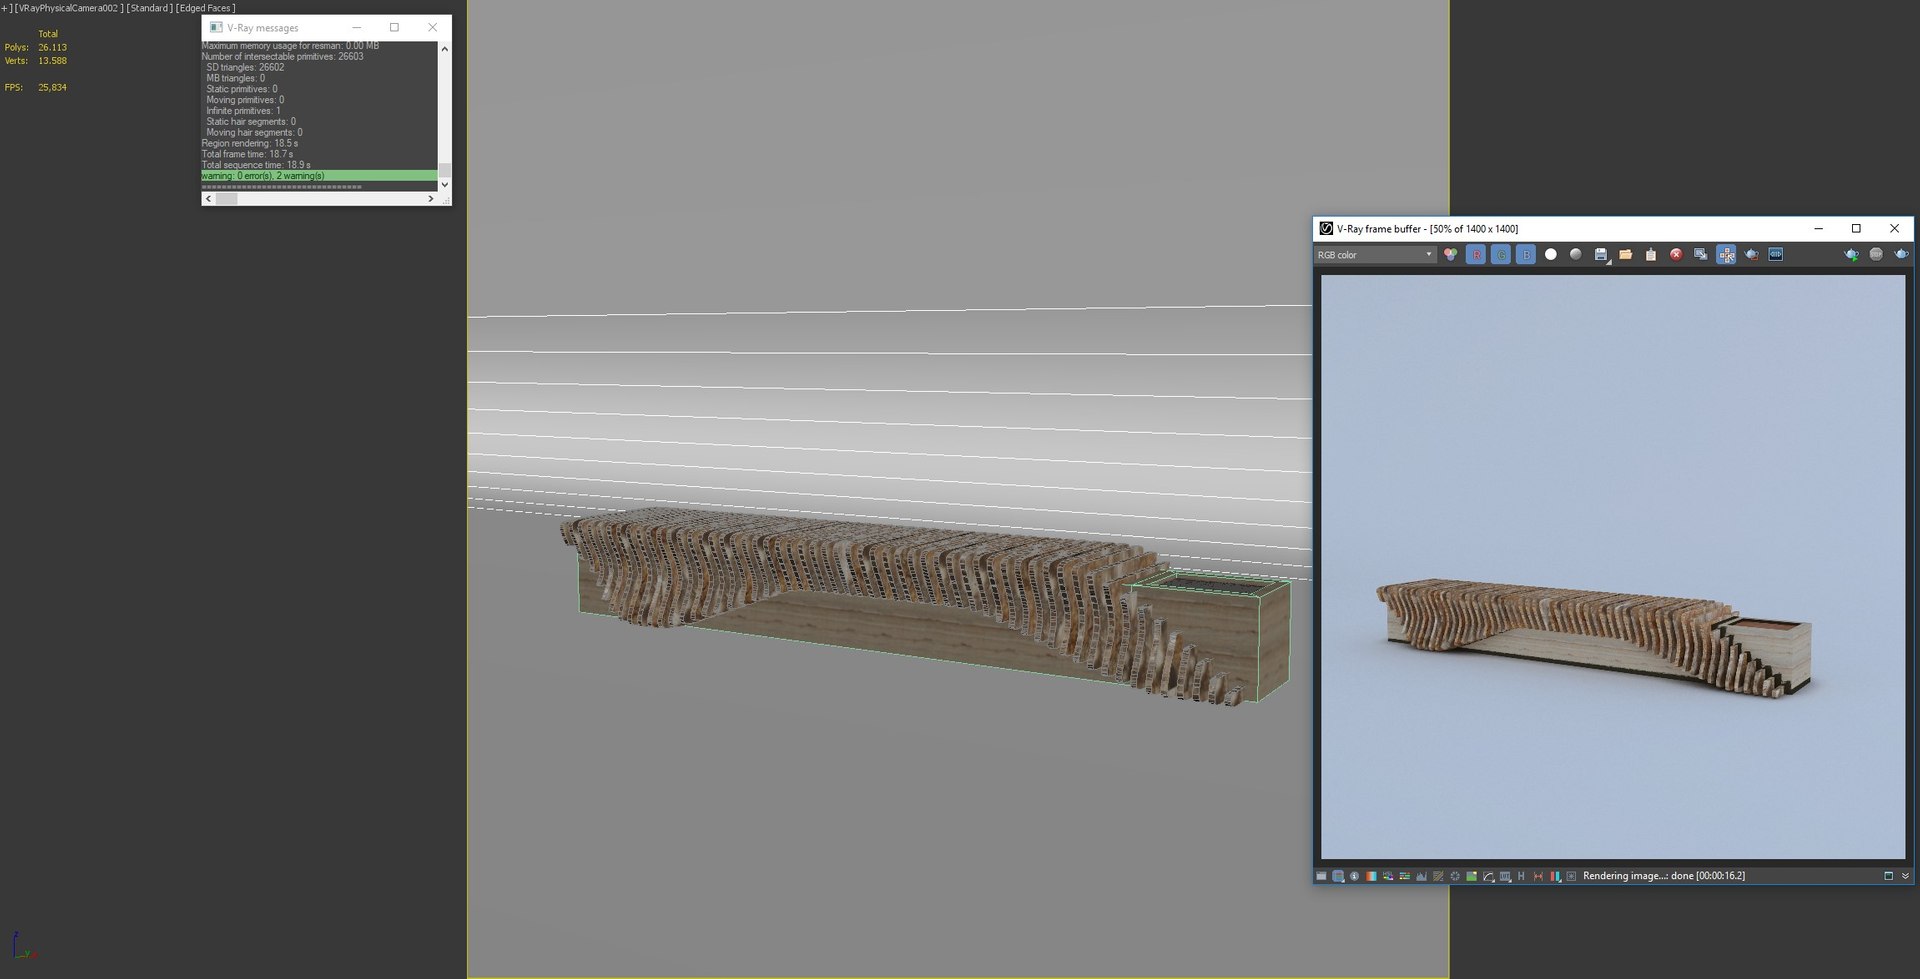
Task: Open the RGB color channel dropdown
Action: (1375, 255)
